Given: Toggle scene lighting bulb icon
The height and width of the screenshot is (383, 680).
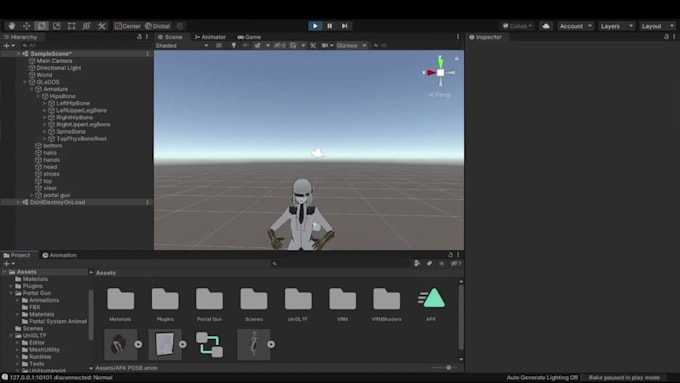Looking at the screenshot, I should pos(234,45).
